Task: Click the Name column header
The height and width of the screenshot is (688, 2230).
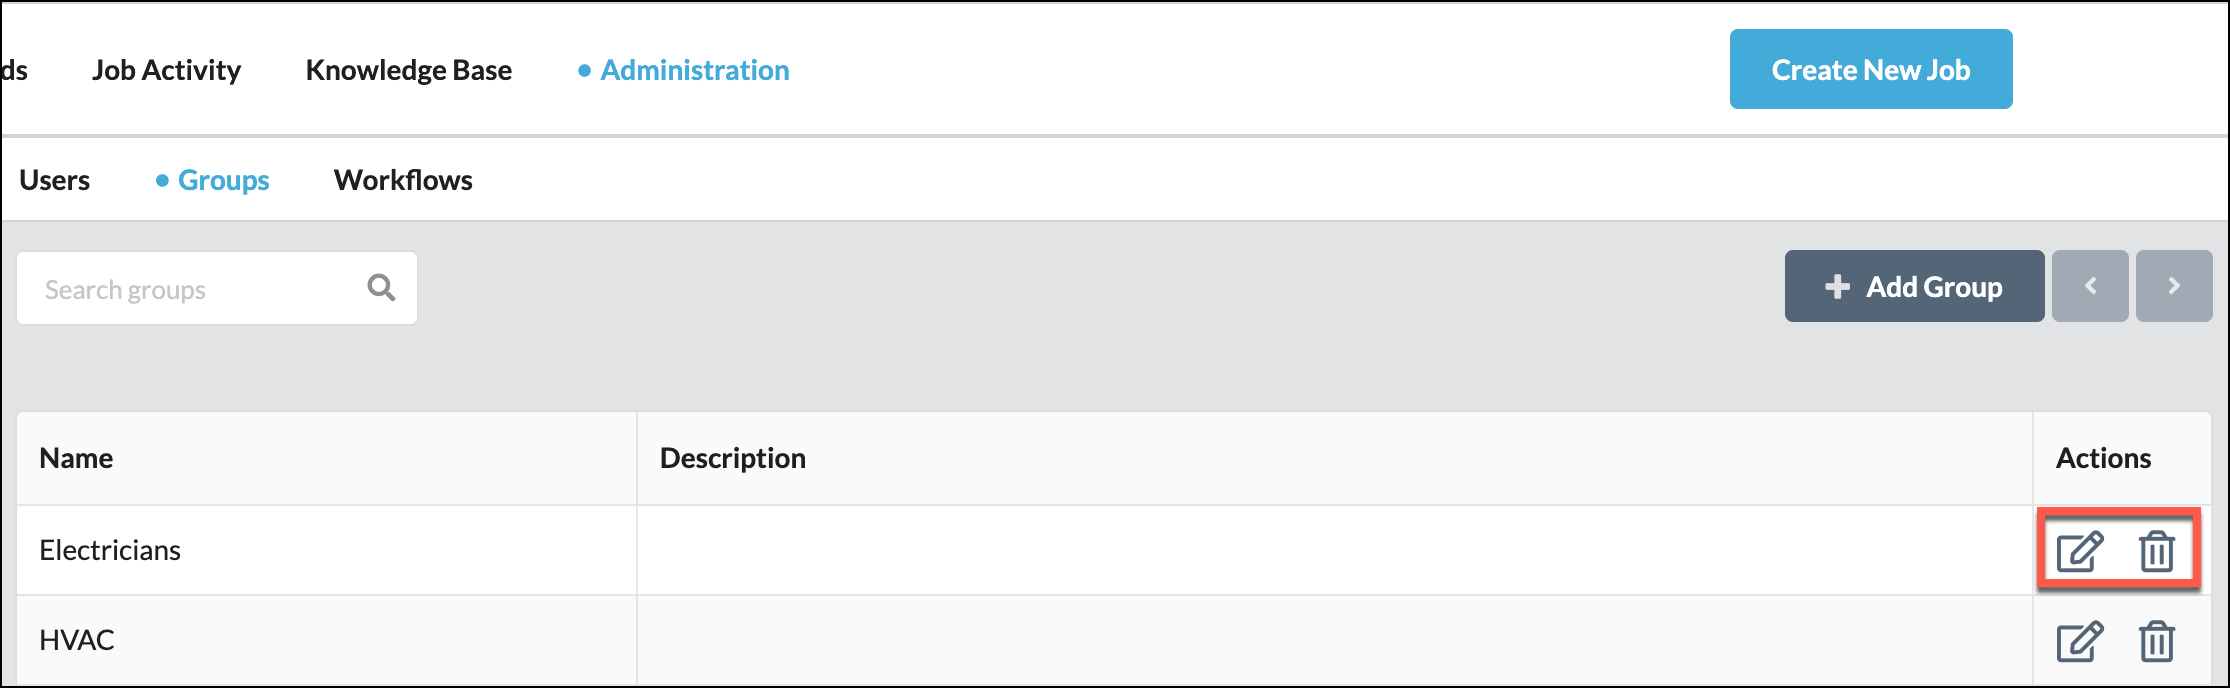Action: 76,458
